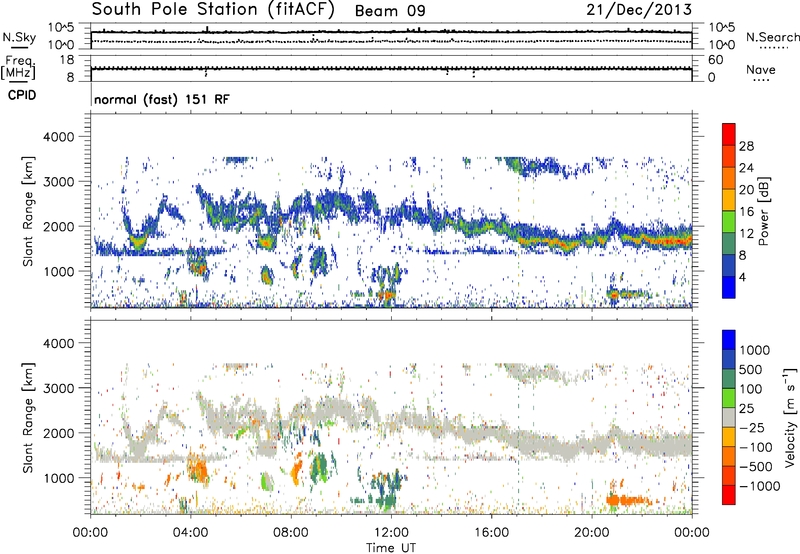This screenshot has width=800, height=554.
Task: Click the velocity colorbar tick value 100
Action: tap(751, 389)
